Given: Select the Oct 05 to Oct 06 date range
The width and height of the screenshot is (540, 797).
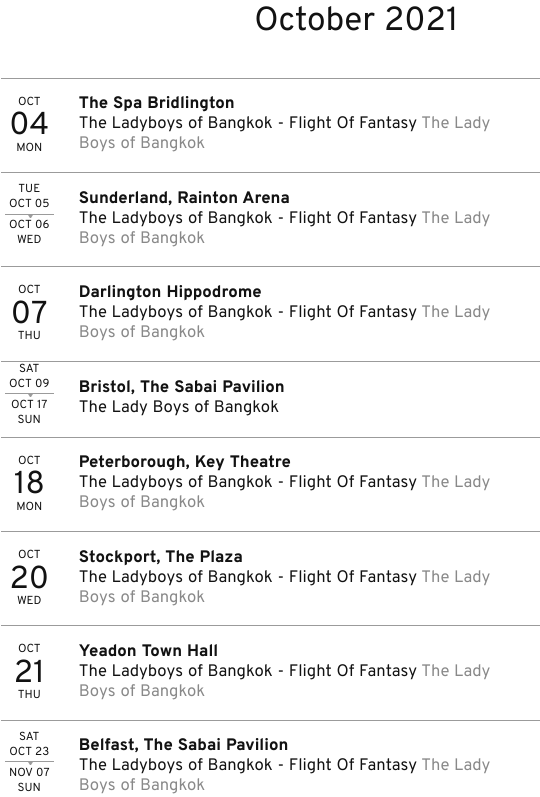Looking at the screenshot, I should coord(29,213).
